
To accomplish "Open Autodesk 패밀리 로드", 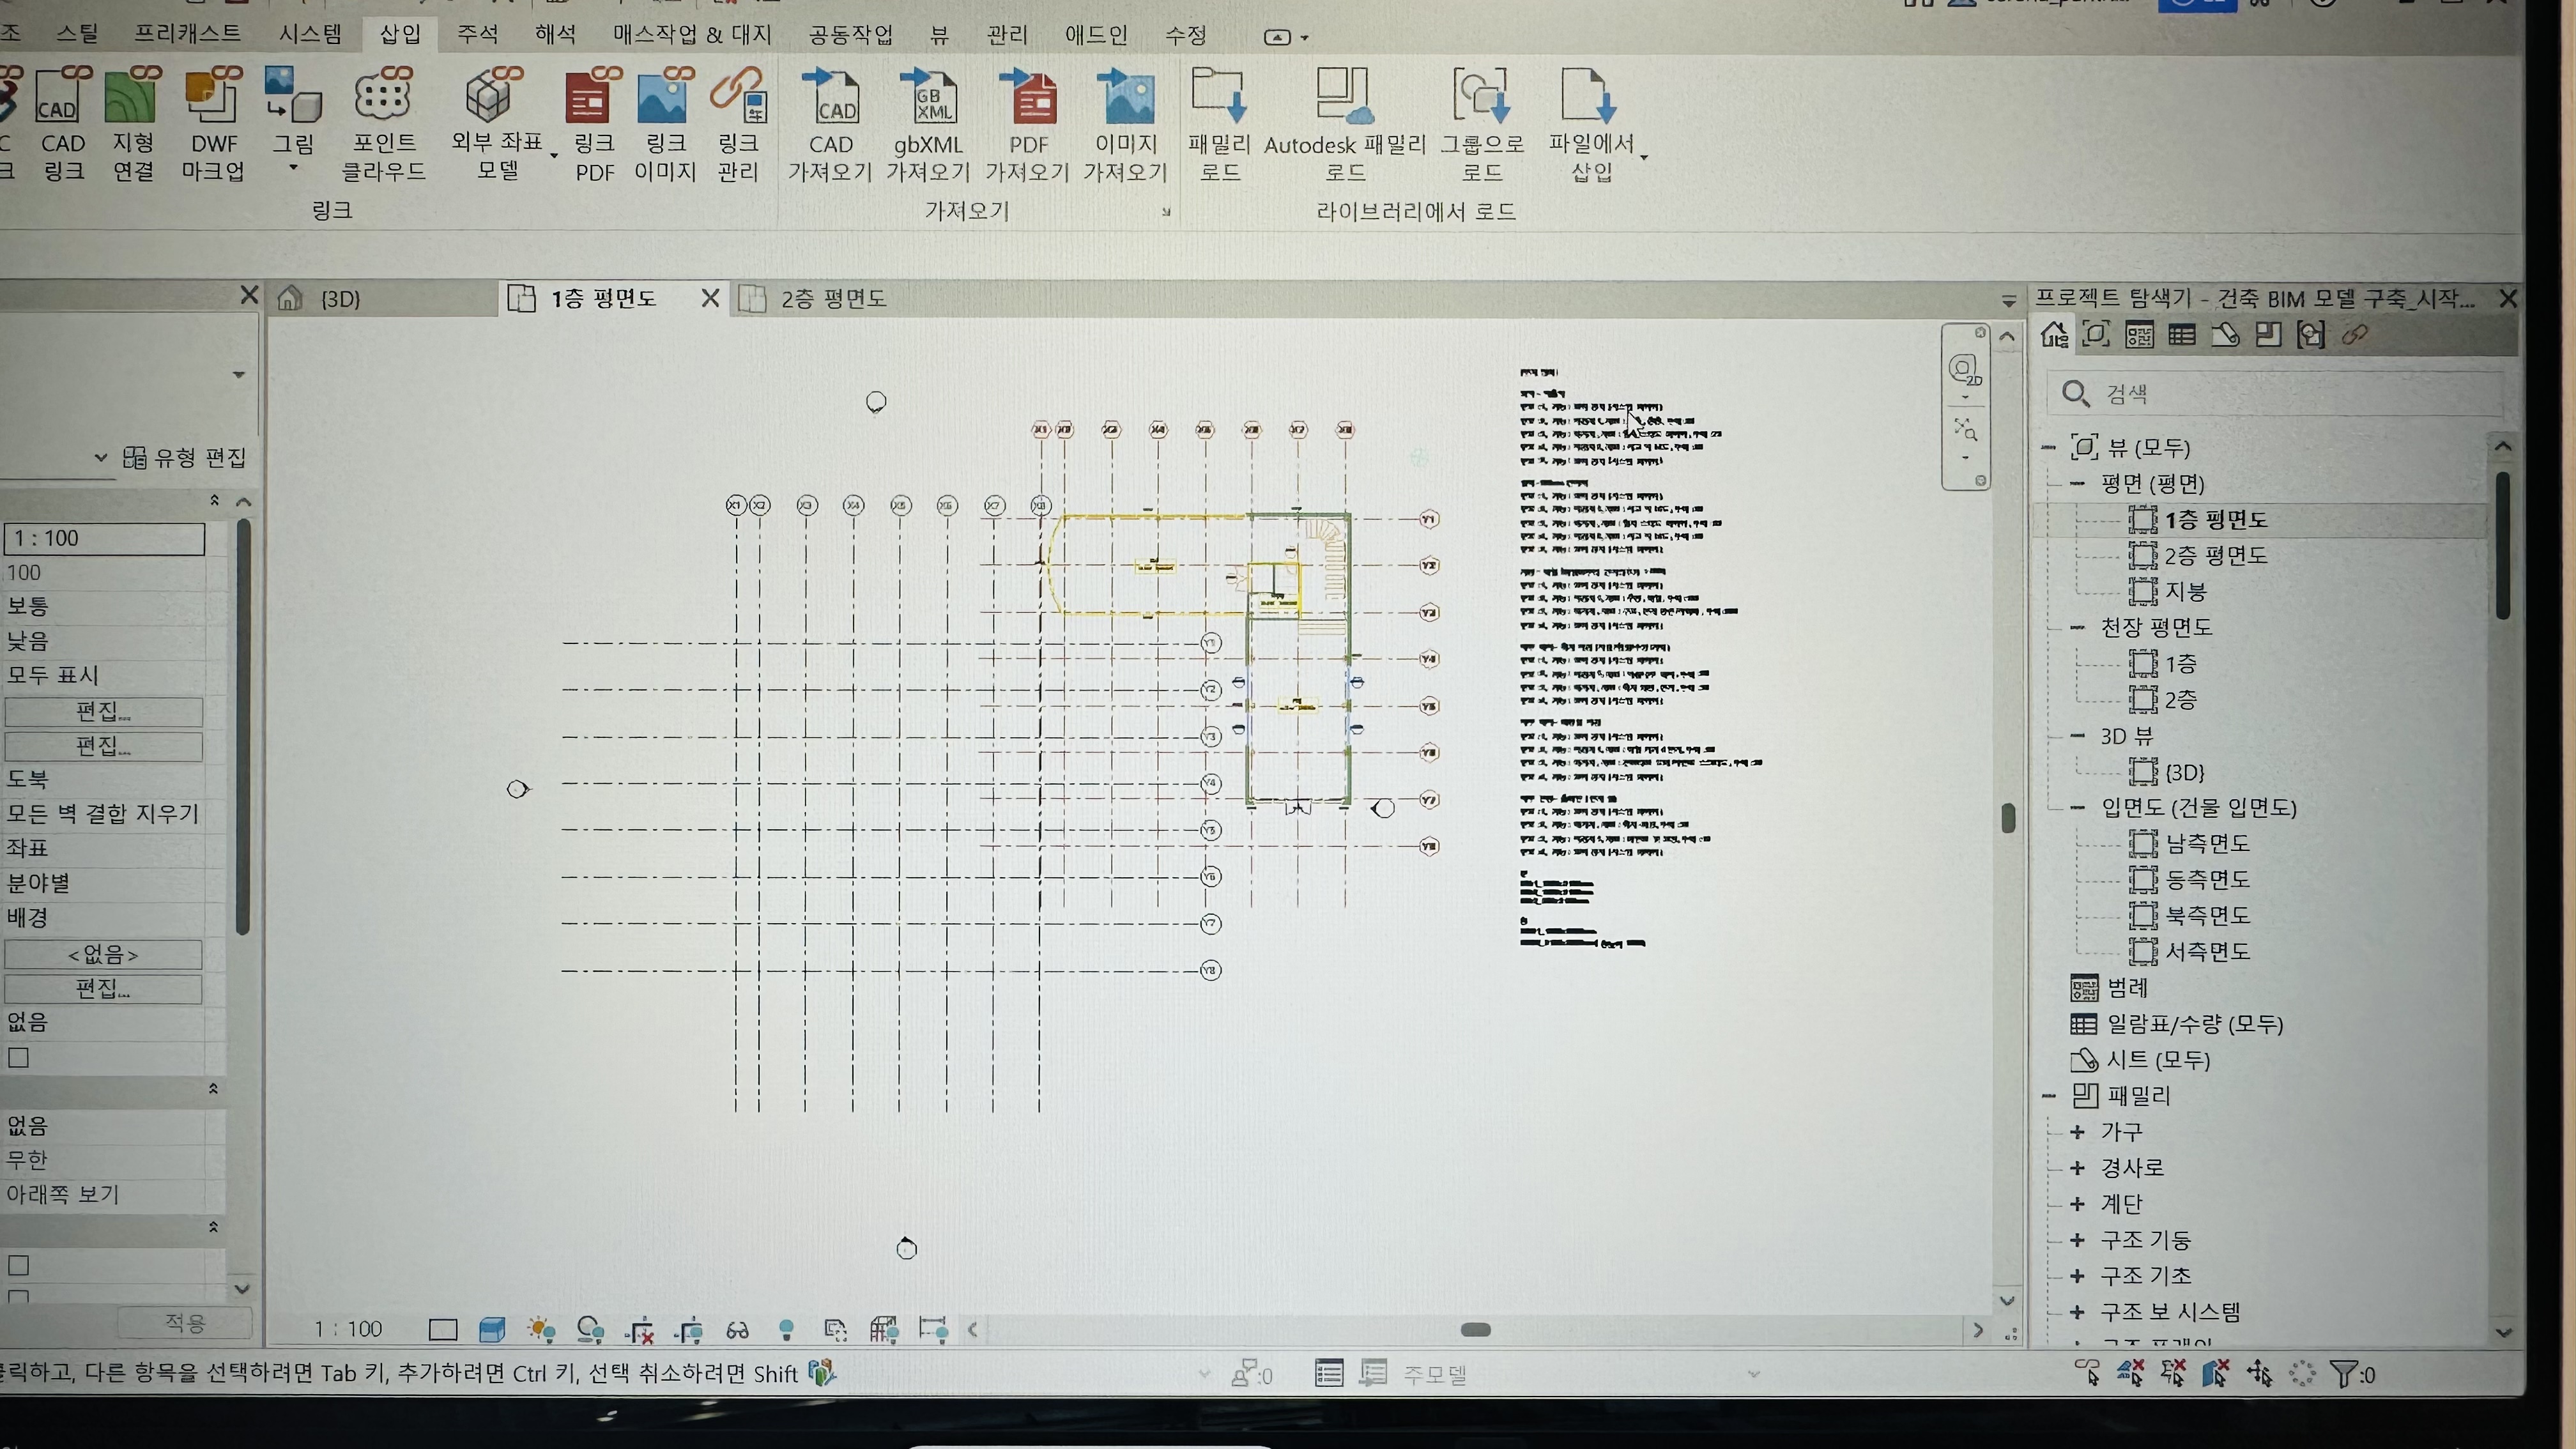I will pos(1345,125).
